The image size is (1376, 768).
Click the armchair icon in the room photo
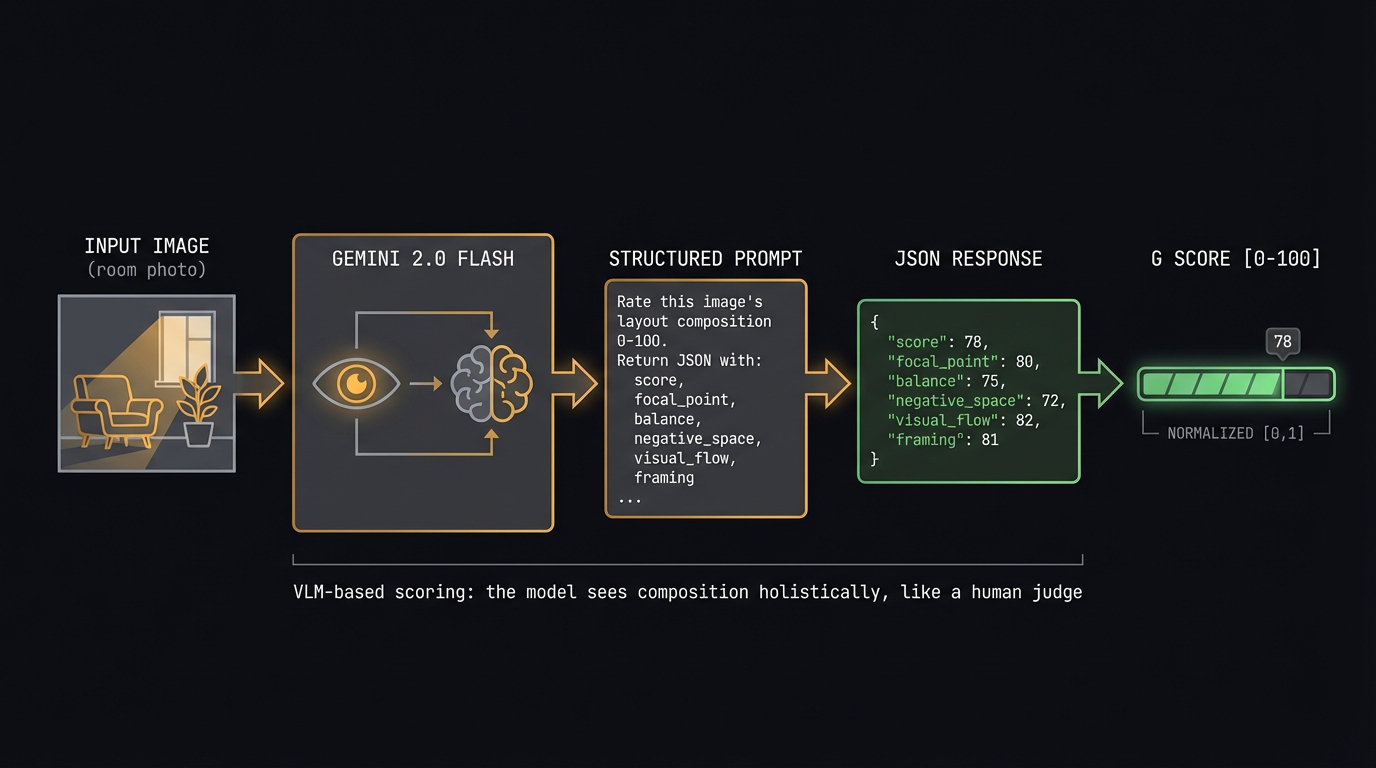pos(118,410)
